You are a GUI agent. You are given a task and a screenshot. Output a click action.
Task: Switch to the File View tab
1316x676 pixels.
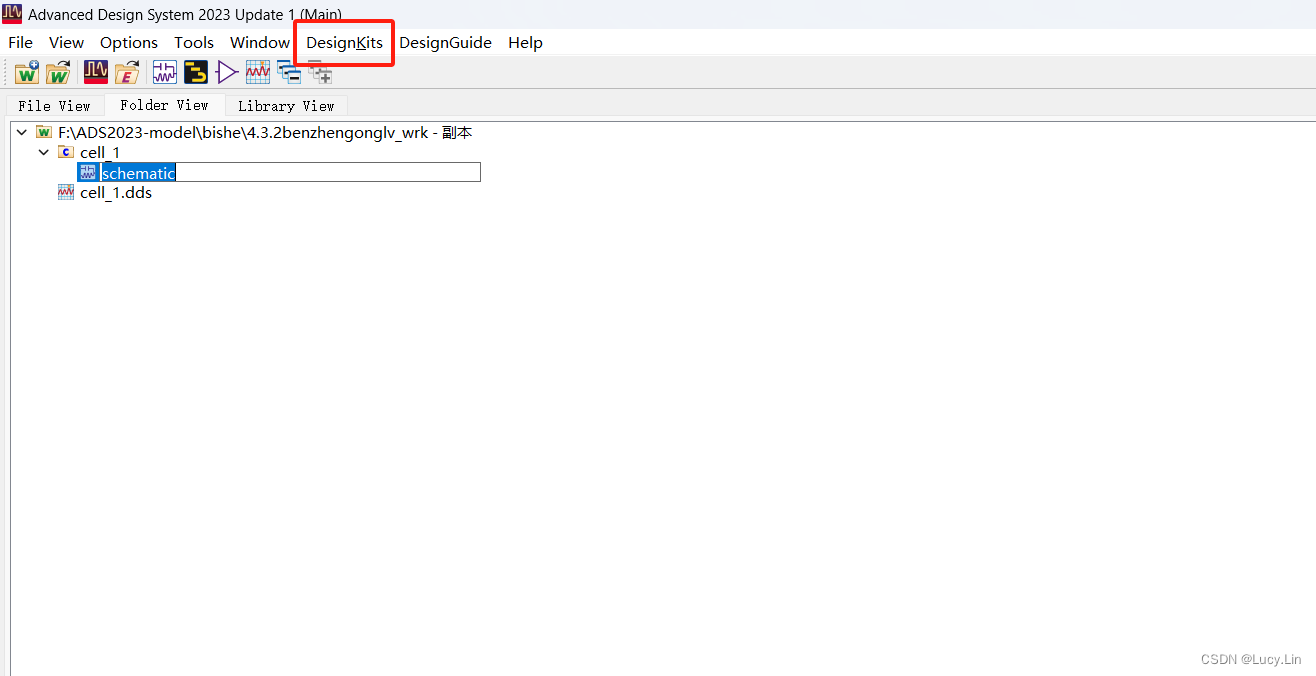click(x=54, y=105)
